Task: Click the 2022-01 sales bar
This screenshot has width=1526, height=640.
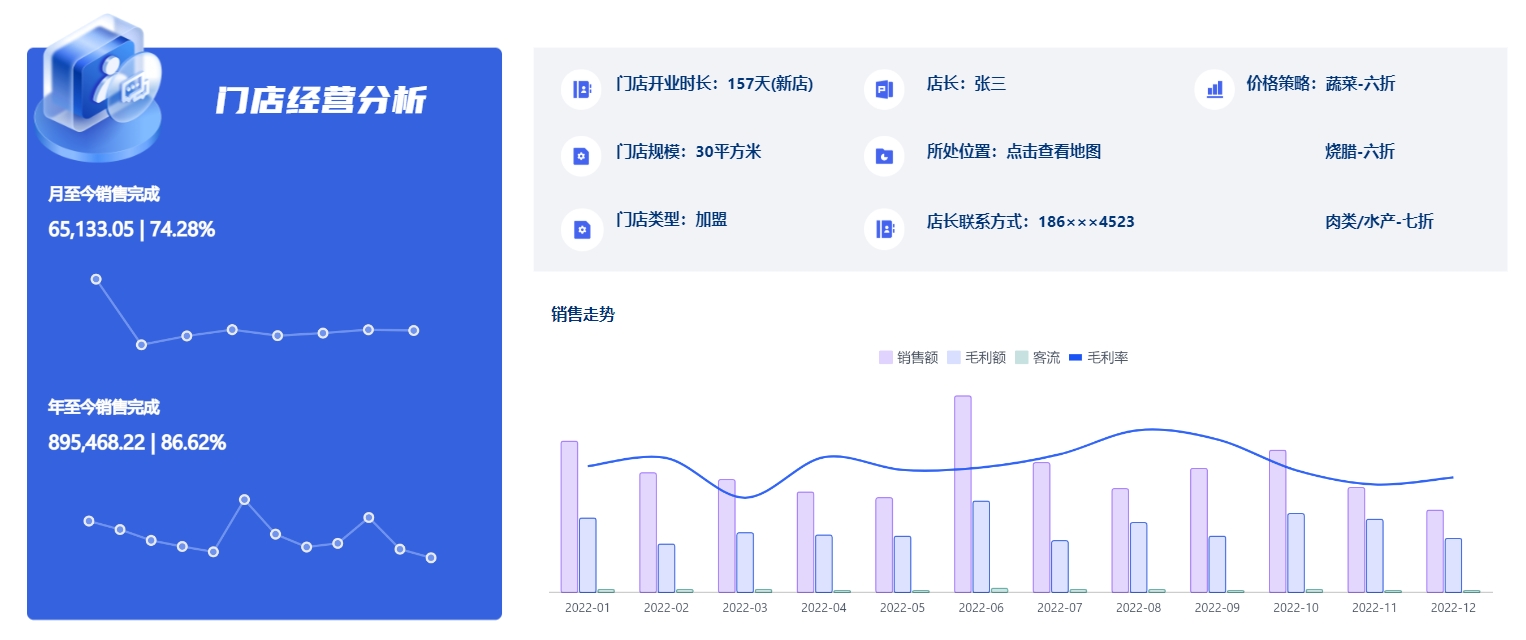Action: (569, 517)
